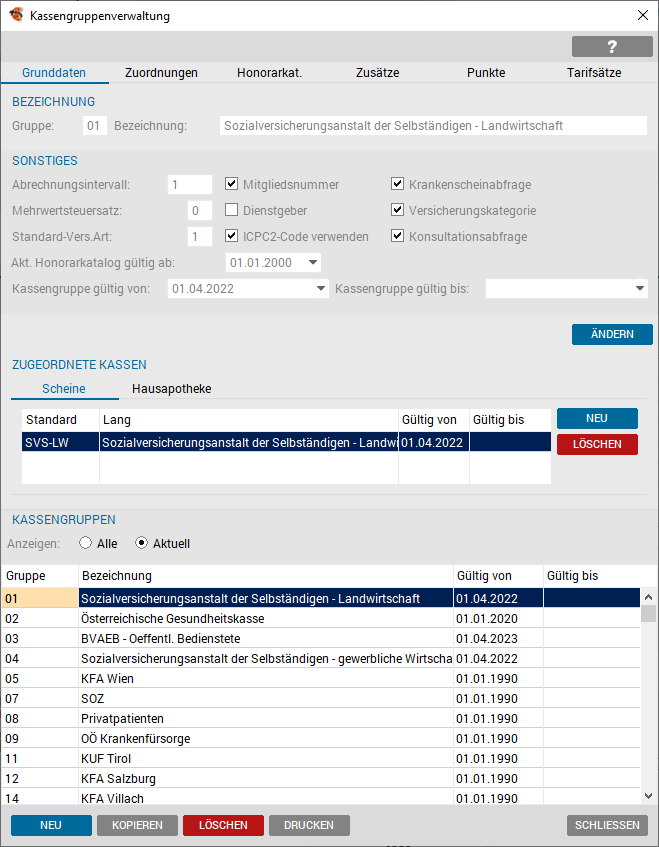Open the Honorarkat. tab
This screenshot has height=847, width=659.
pos(269,73)
